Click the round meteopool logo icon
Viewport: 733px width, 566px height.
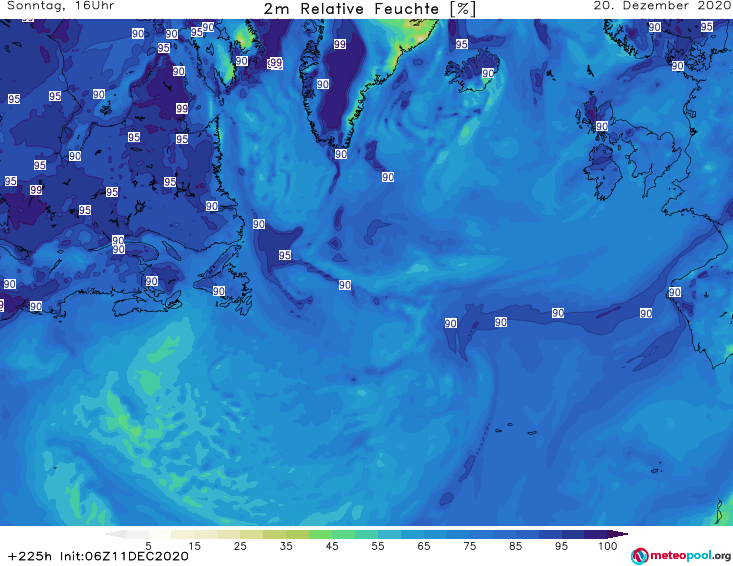[x=639, y=556]
